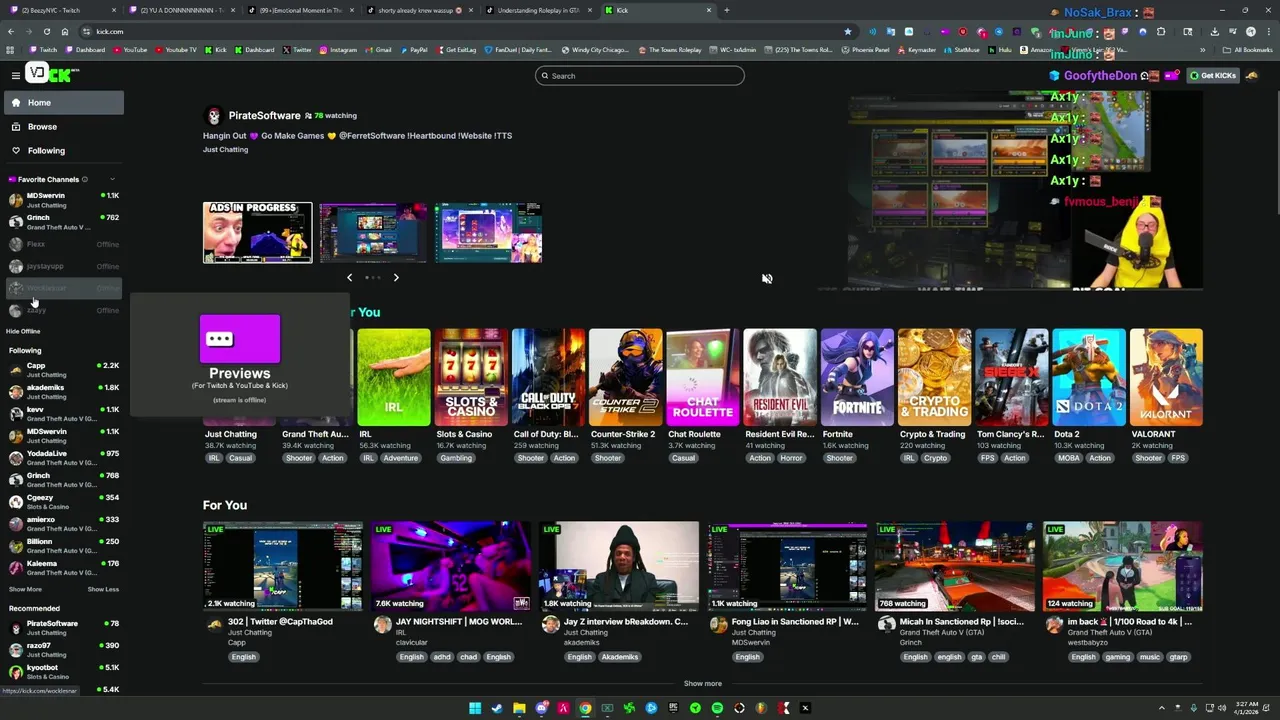The width and height of the screenshot is (1280, 720).
Task: Open Jay Z interview bReakdown stream title
Action: point(628,621)
